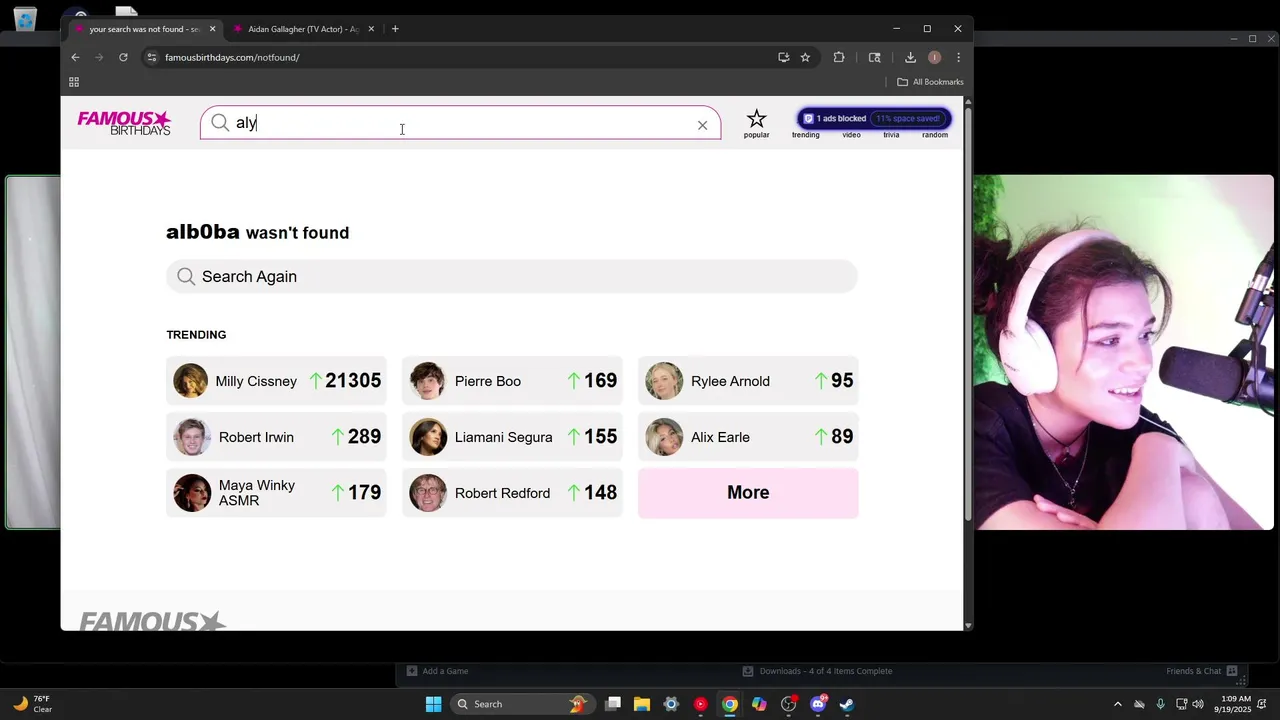
Task: Click the magnifier icon in top search box
Action: (x=220, y=123)
